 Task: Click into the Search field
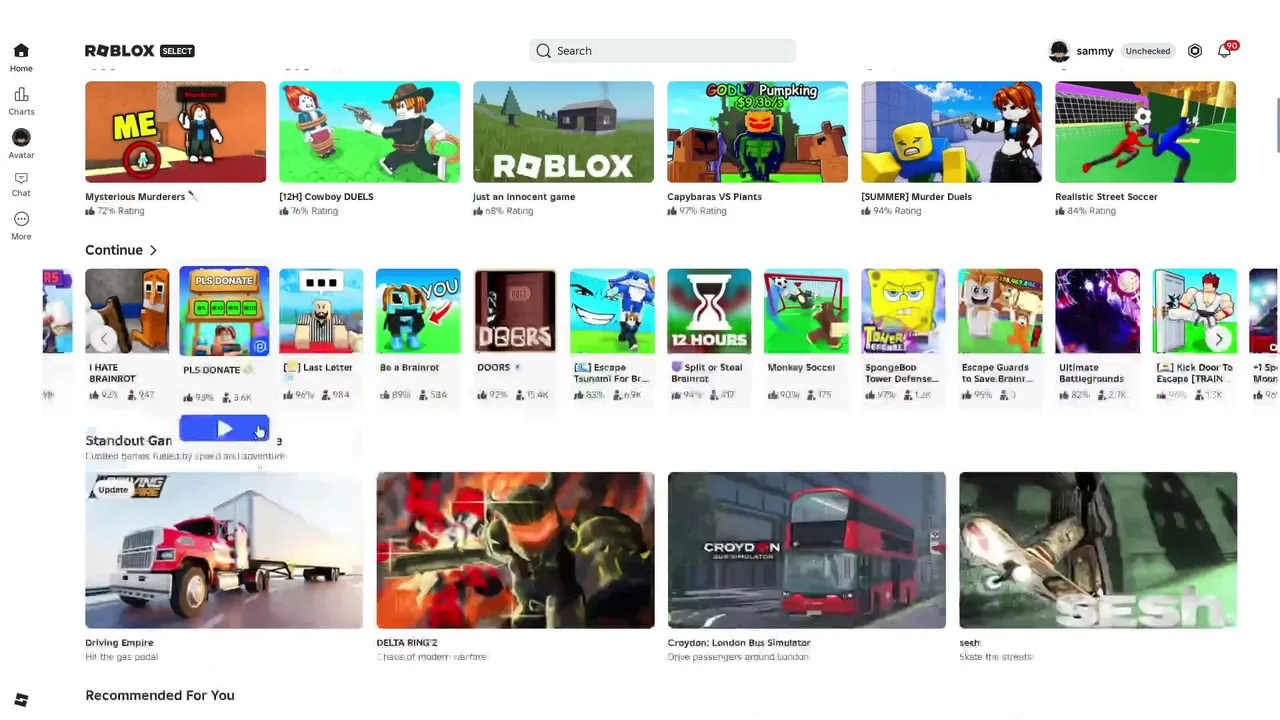click(662, 51)
